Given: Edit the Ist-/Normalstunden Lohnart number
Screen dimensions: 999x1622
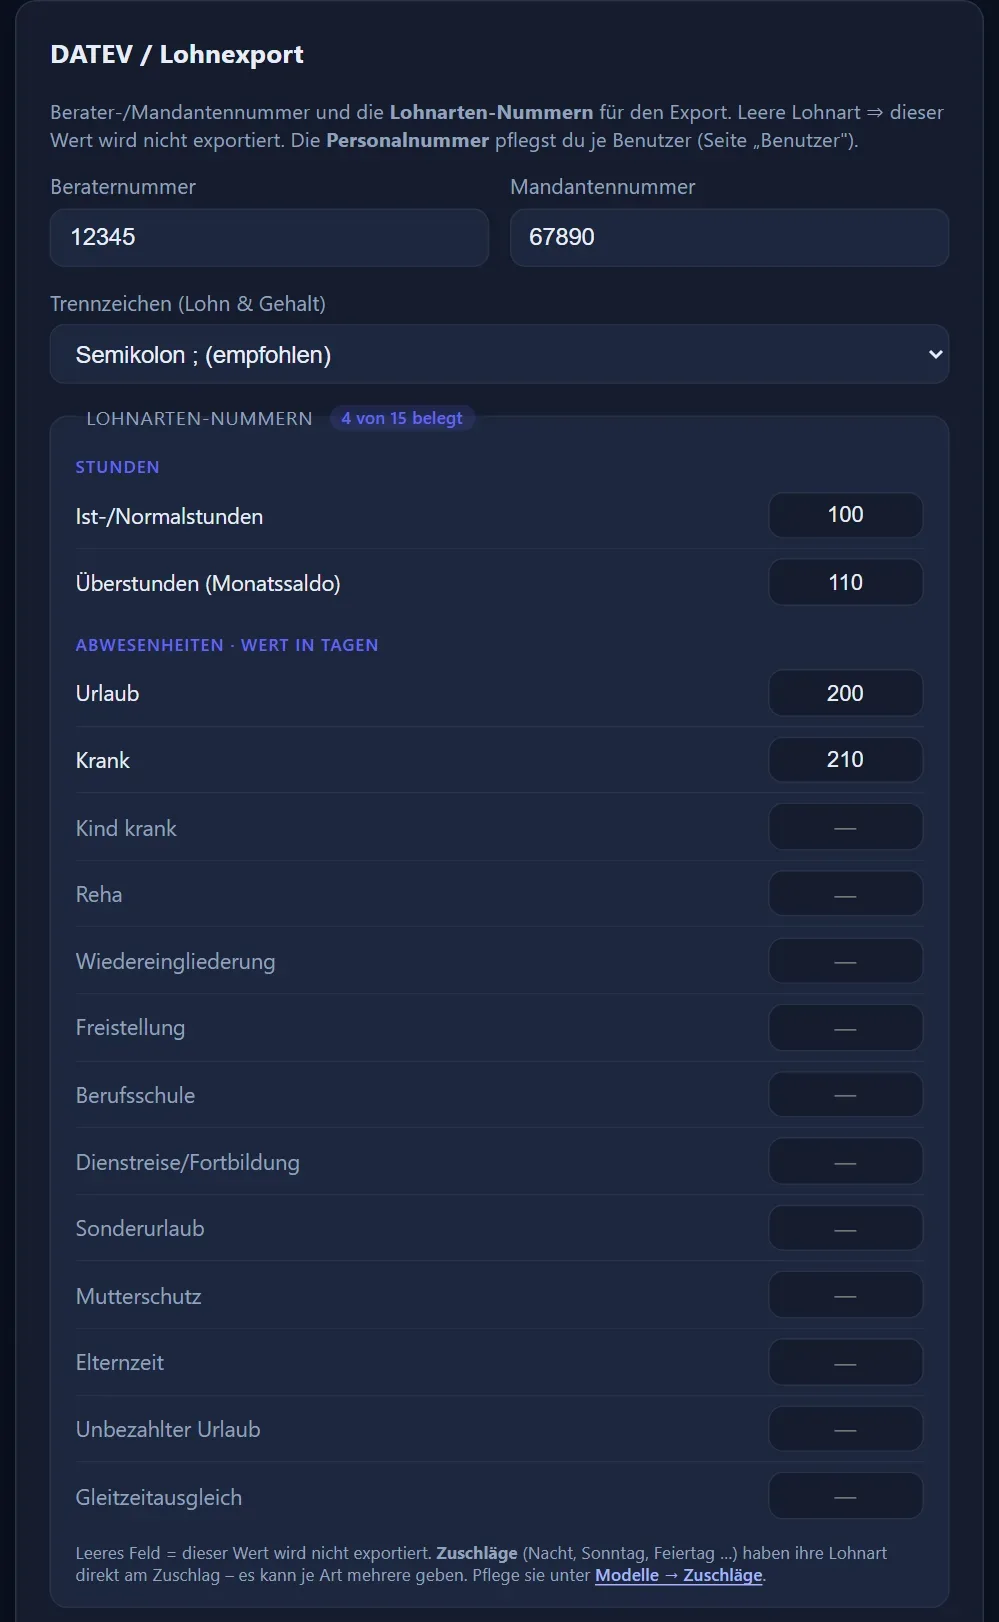Looking at the screenshot, I should pos(845,515).
